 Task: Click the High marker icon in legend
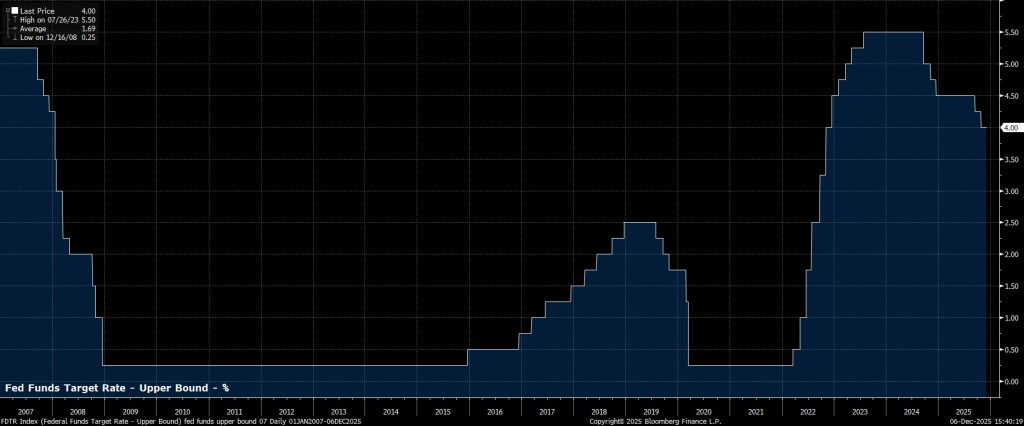click(x=15, y=19)
